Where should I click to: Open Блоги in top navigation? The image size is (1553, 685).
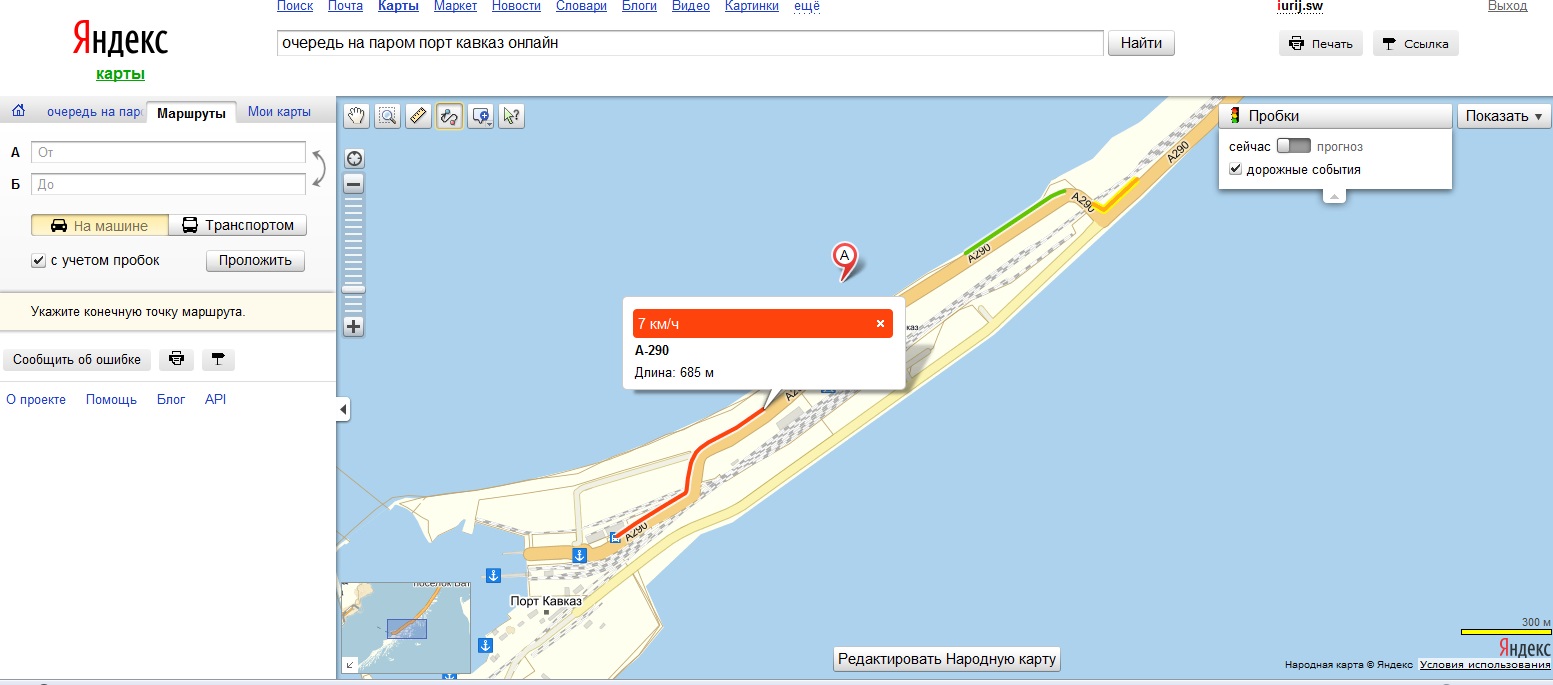[639, 6]
